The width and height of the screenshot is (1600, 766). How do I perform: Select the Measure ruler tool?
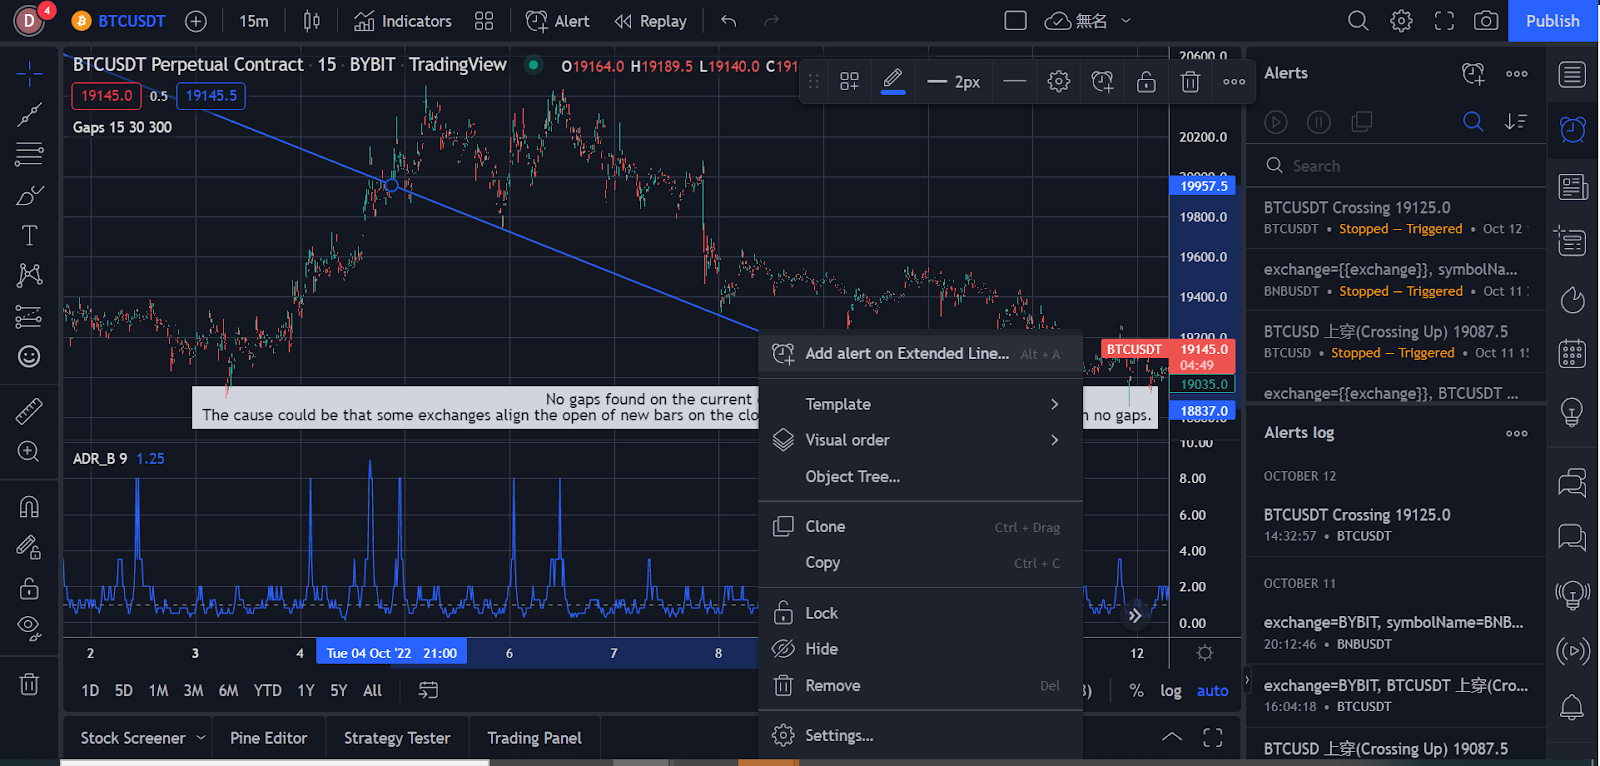click(29, 411)
